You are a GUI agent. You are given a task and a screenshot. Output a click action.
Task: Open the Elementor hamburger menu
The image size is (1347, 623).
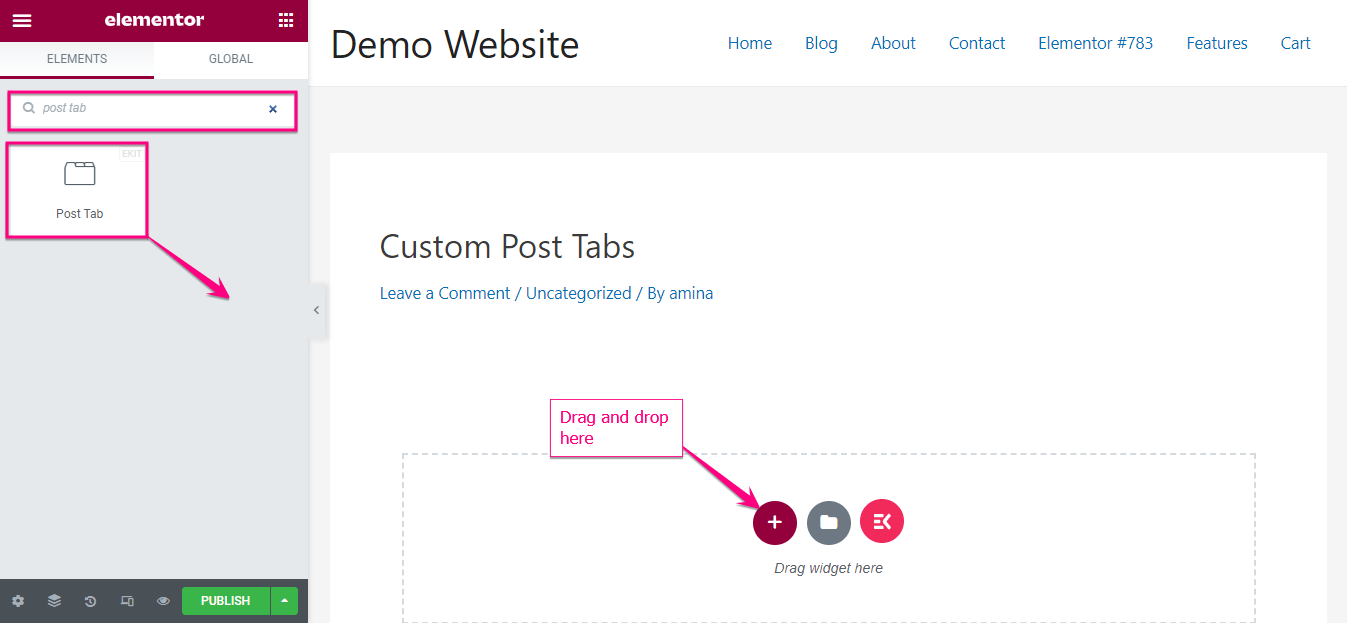[21, 20]
